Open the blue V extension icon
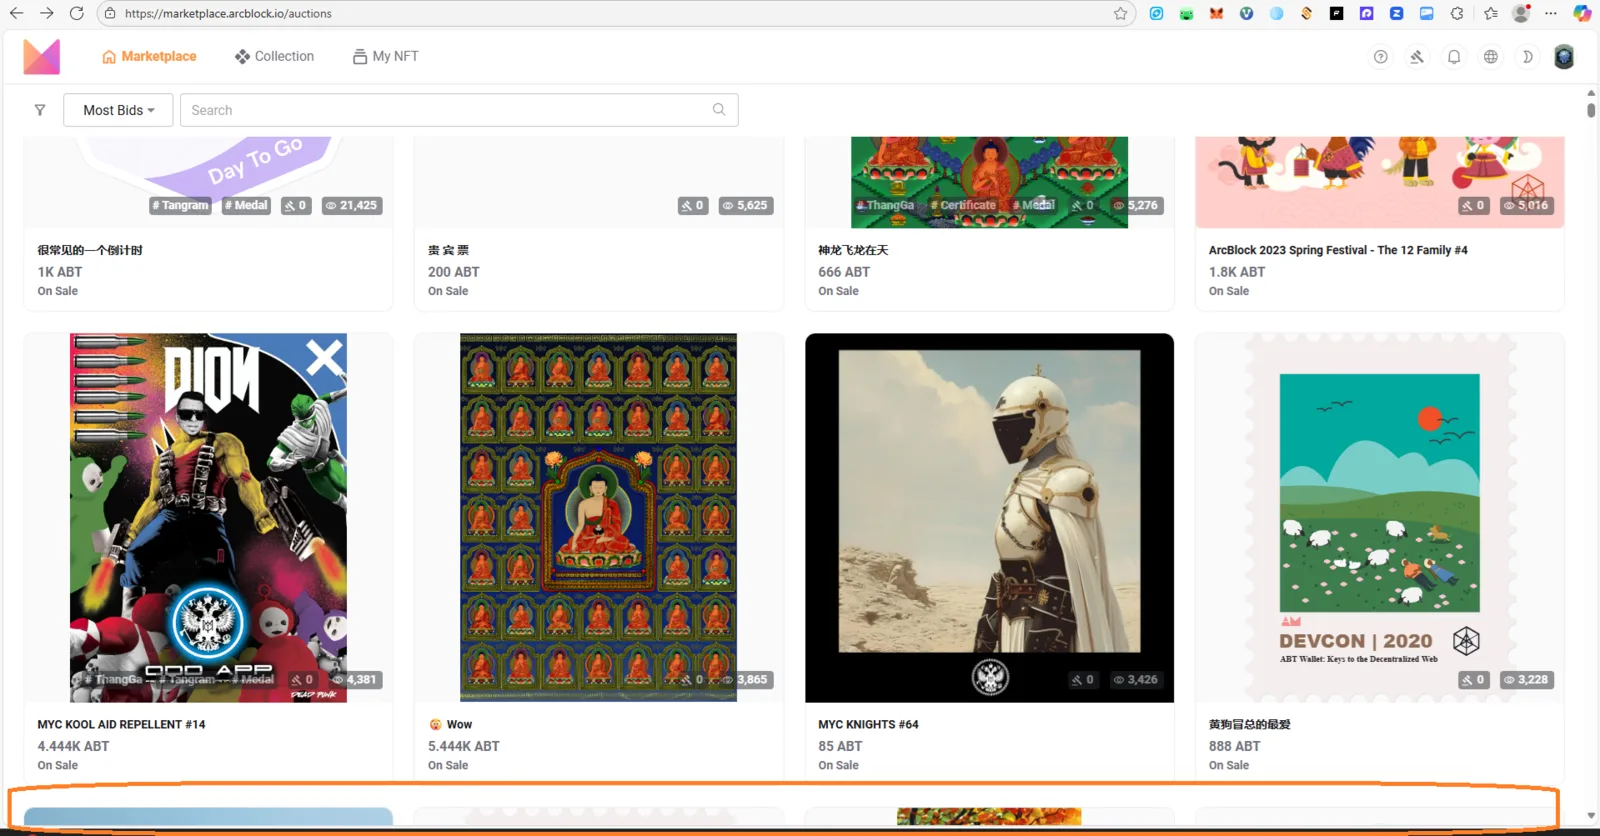This screenshot has height=836, width=1600. (1246, 14)
